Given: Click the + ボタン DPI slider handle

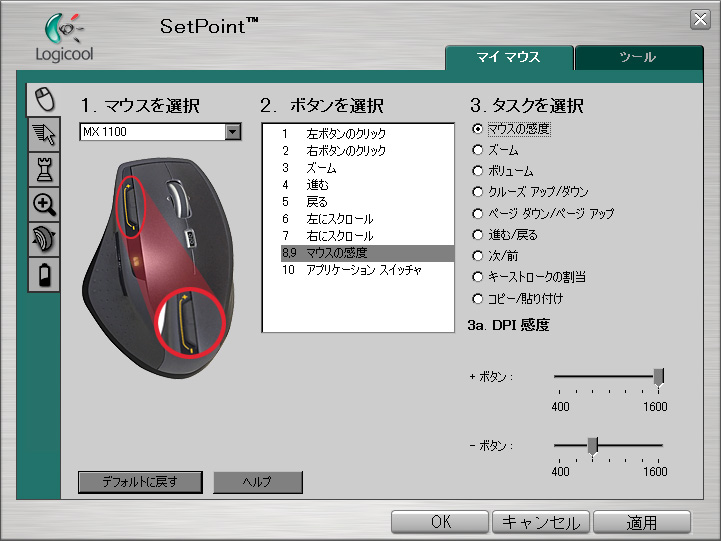Looking at the screenshot, I should [x=658, y=377].
